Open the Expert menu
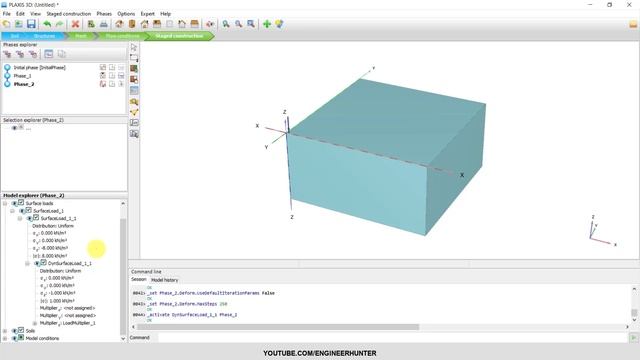This screenshot has width=640, height=360. point(147,14)
